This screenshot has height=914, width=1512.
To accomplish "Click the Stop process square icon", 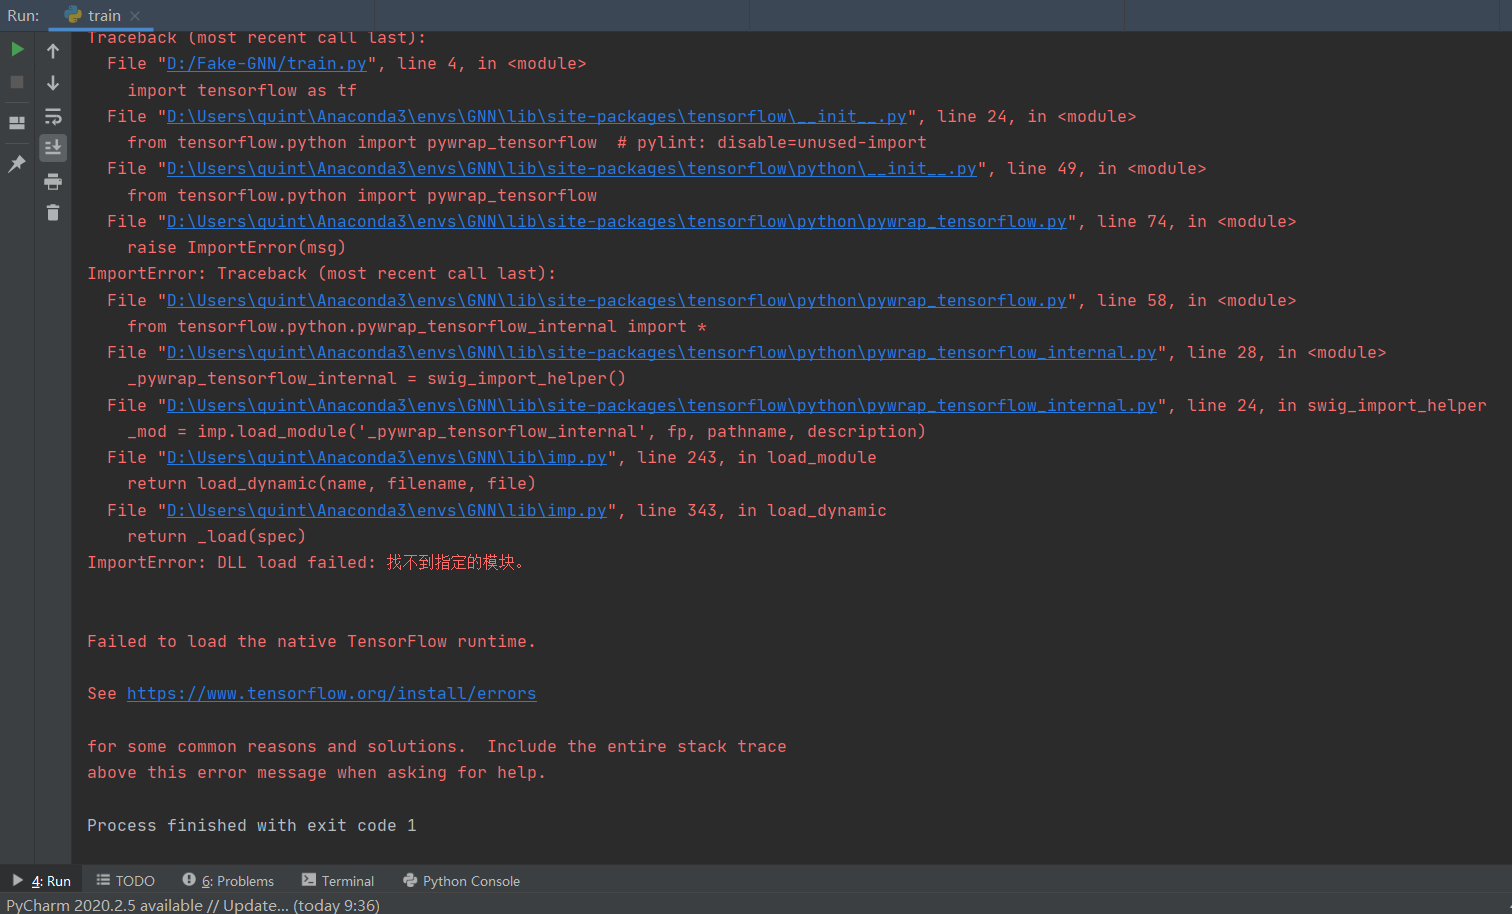I will pyautogui.click(x=17, y=82).
